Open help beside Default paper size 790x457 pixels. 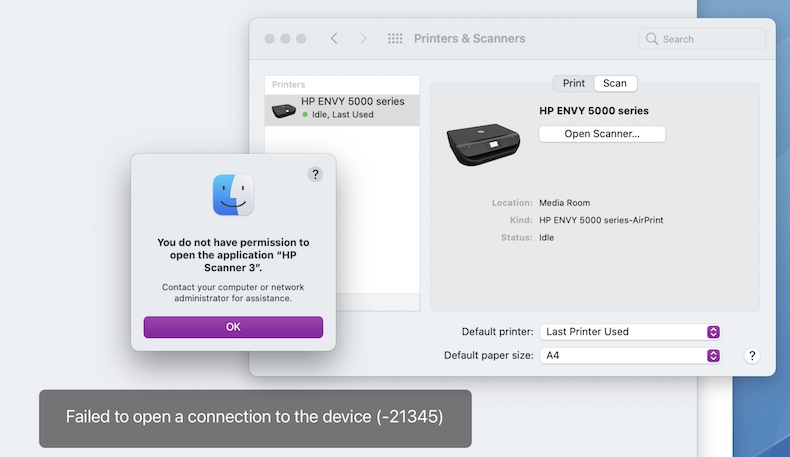click(752, 356)
